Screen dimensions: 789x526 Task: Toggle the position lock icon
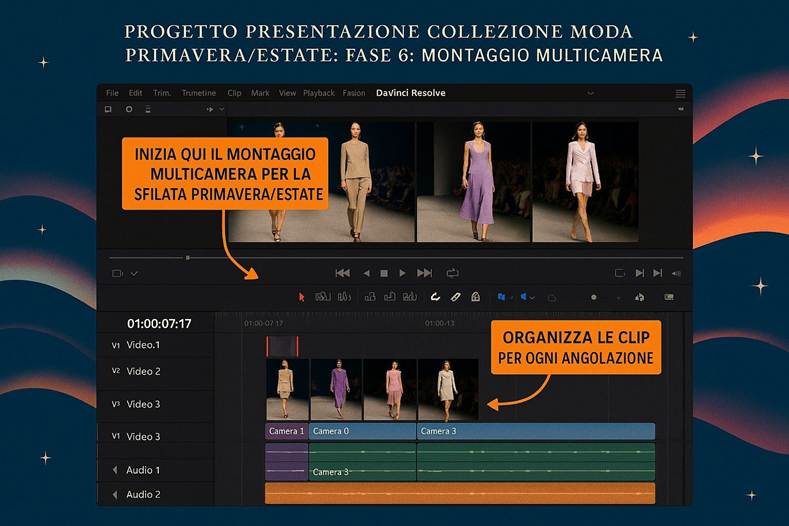click(476, 297)
